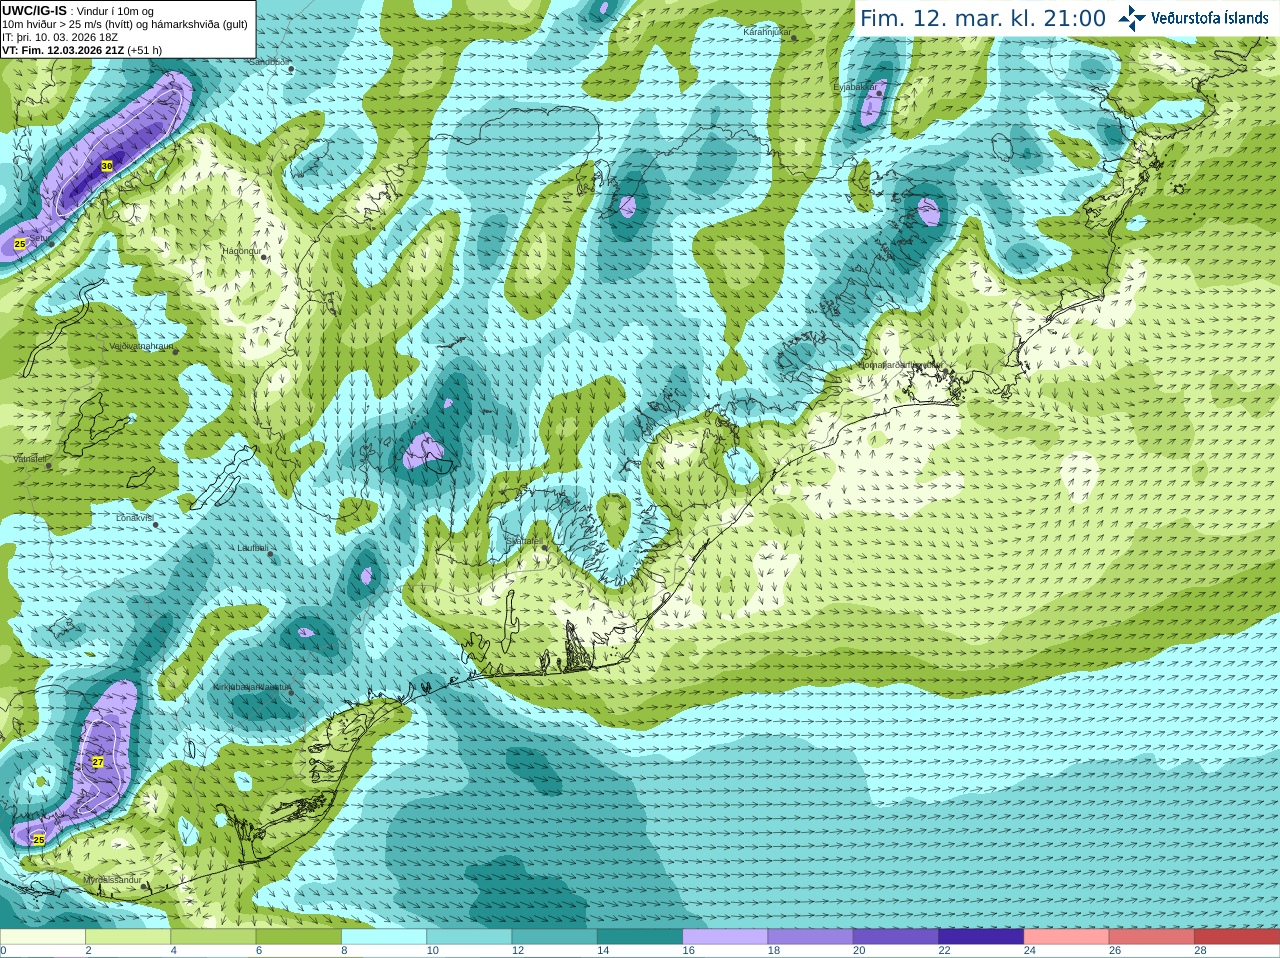This screenshot has width=1280, height=958.
Task: Click the Veðurstofa Íslands logo icon
Action: click(x=1132, y=18)
